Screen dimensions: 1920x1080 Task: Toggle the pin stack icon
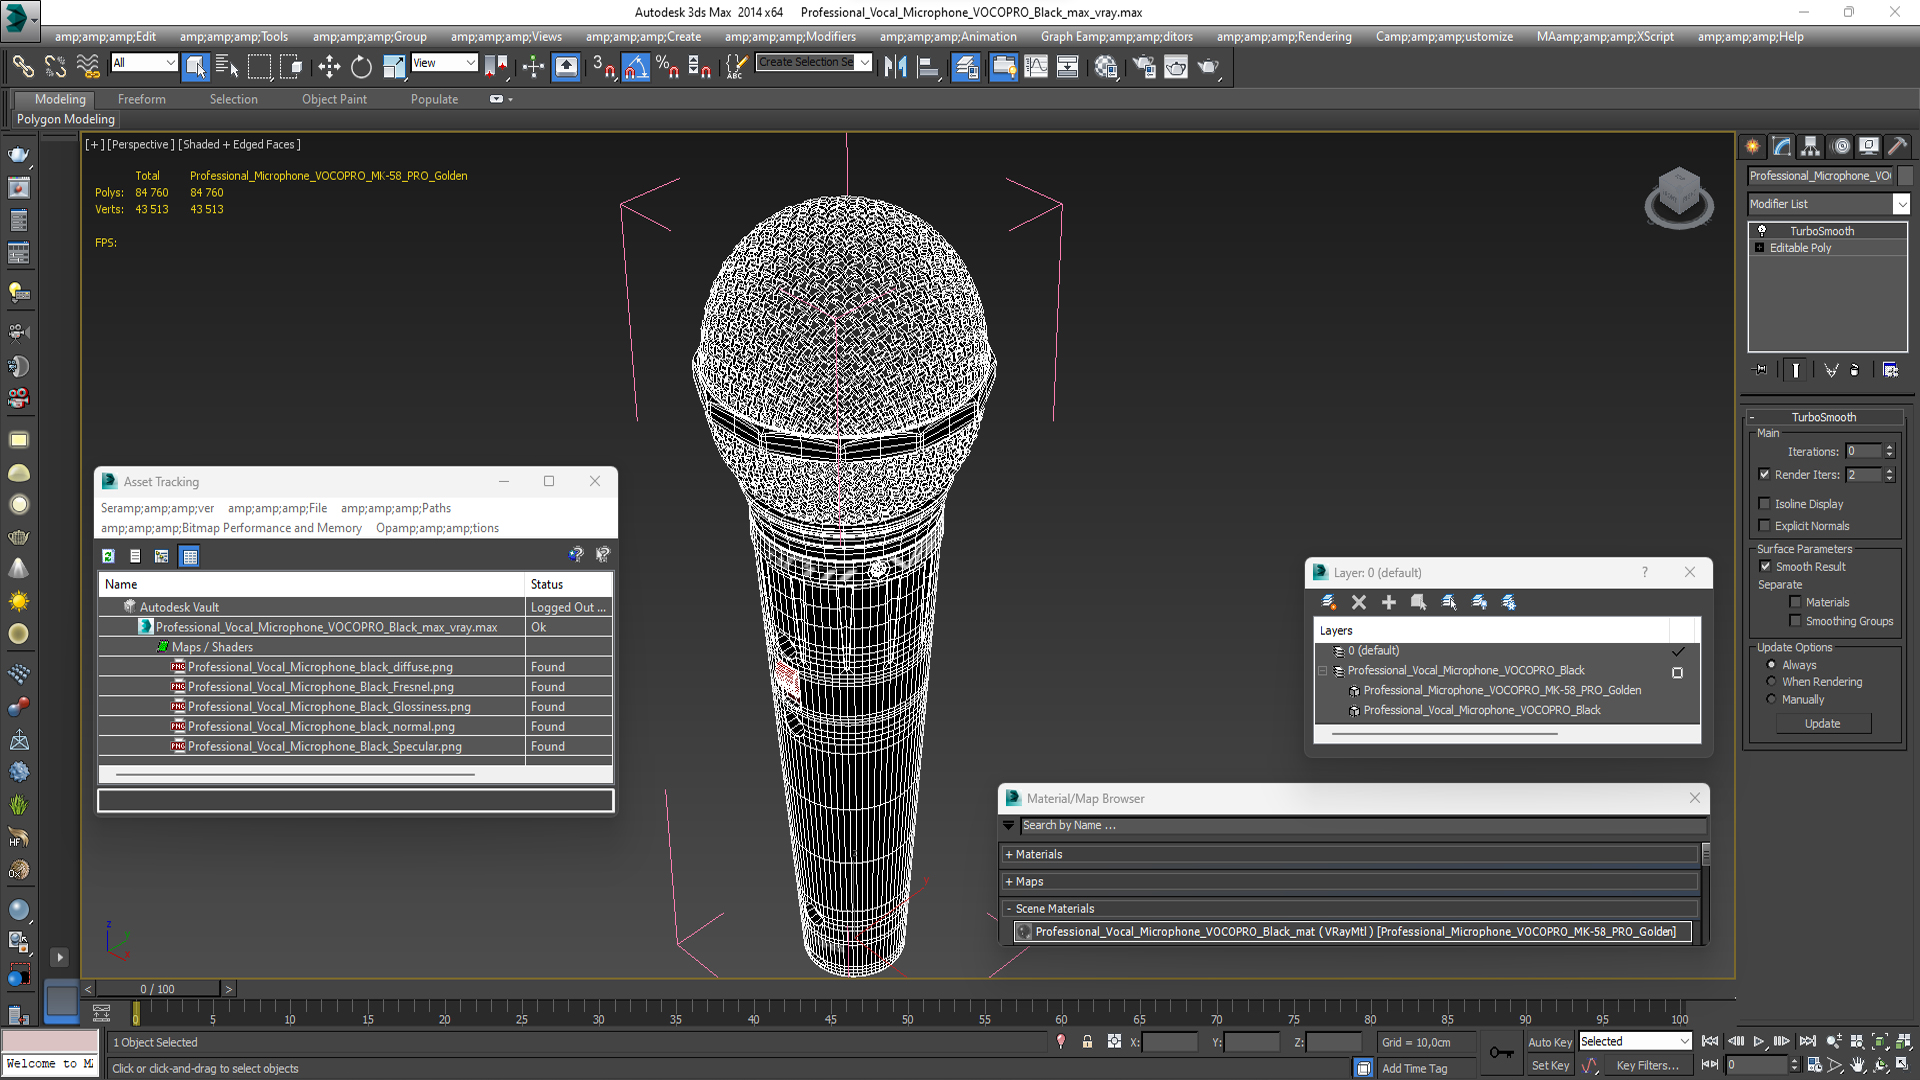coord(1761,370)
